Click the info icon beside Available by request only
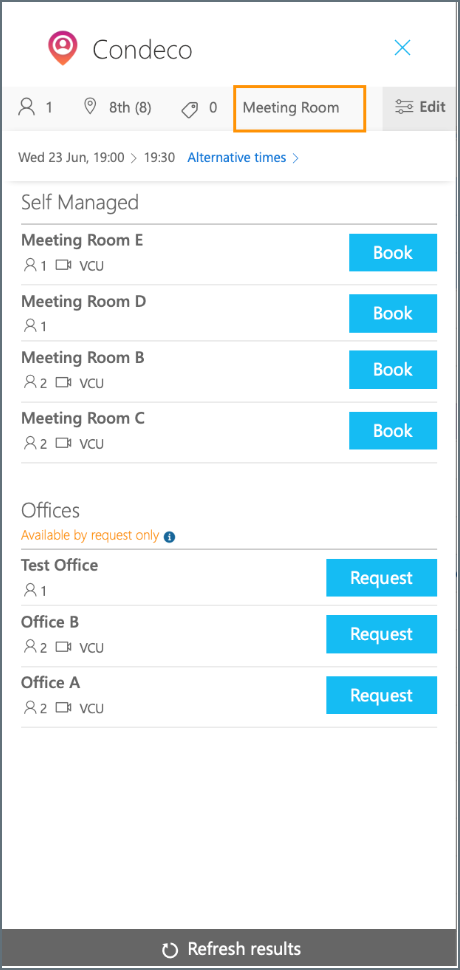 pos(169,537)
